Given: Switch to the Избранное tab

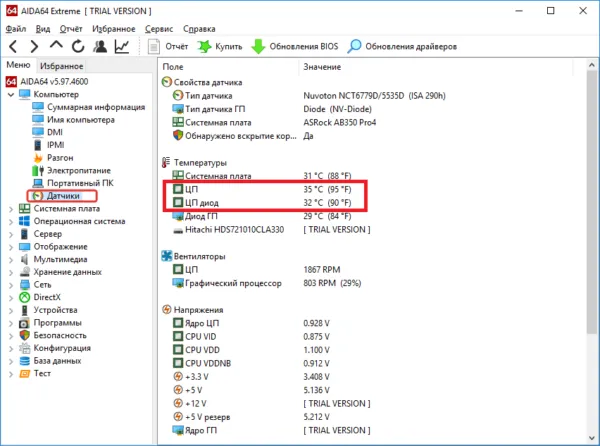Looking at the screenshot, I should 61,66.
